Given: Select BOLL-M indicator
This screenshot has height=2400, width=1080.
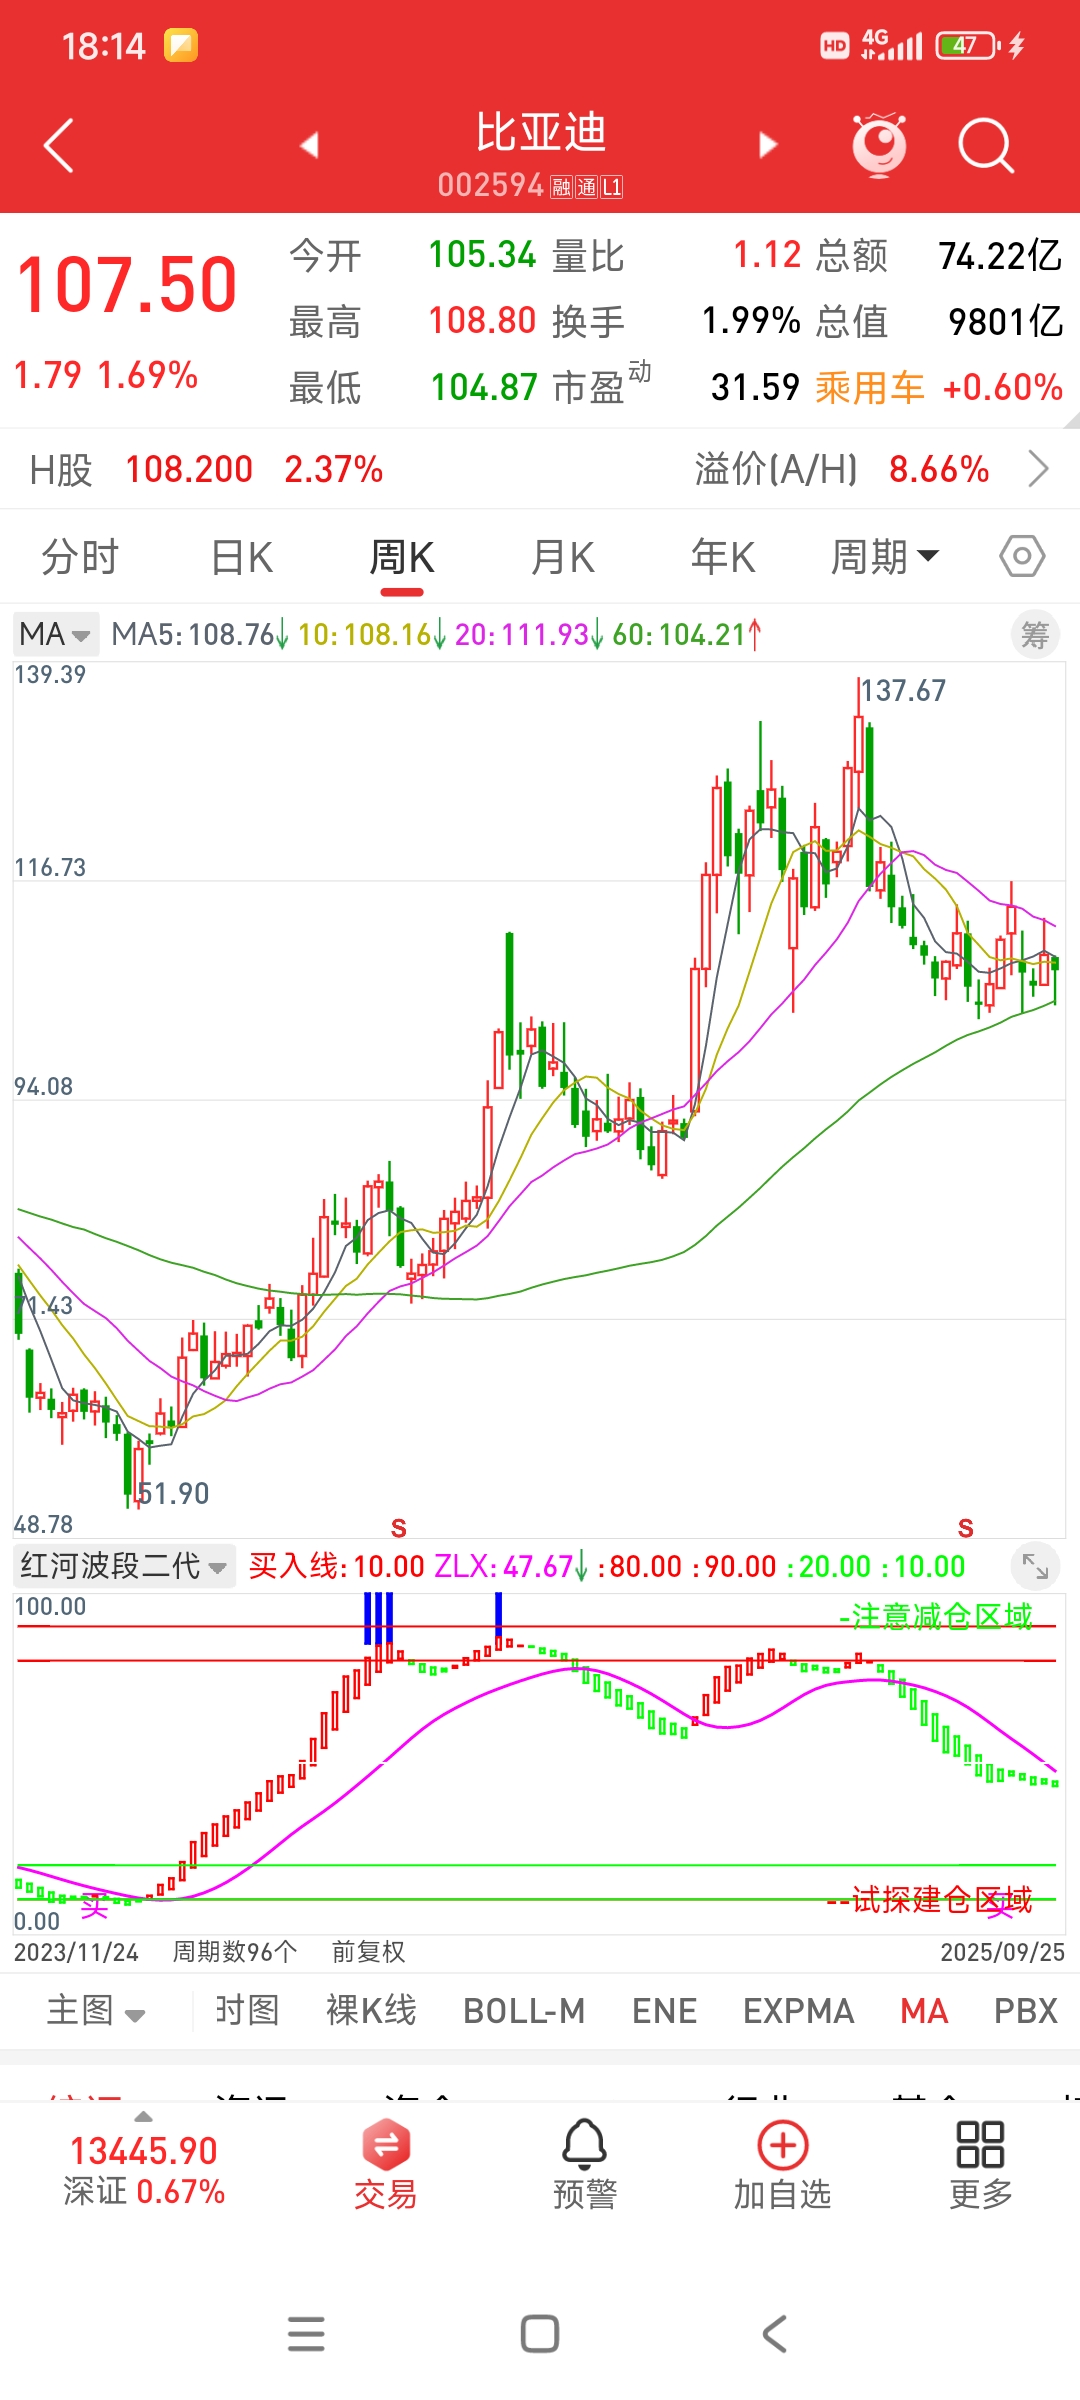Looking at the screenshot, I should tap(524, 2010).
